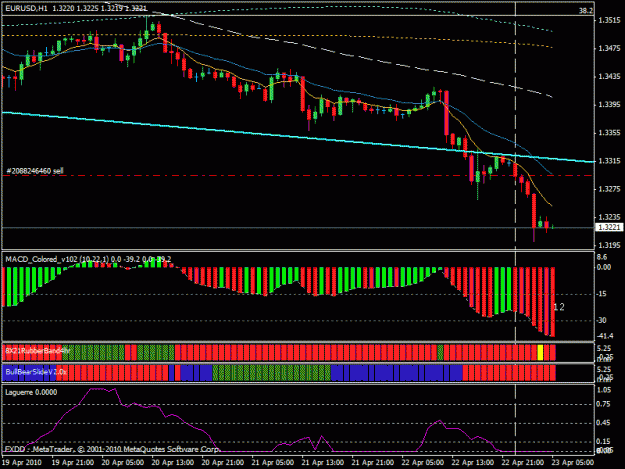This screenshot has width=625, height=469.
Task: Click the 1.3195 price axis label
Action: [x=609, y=245]
